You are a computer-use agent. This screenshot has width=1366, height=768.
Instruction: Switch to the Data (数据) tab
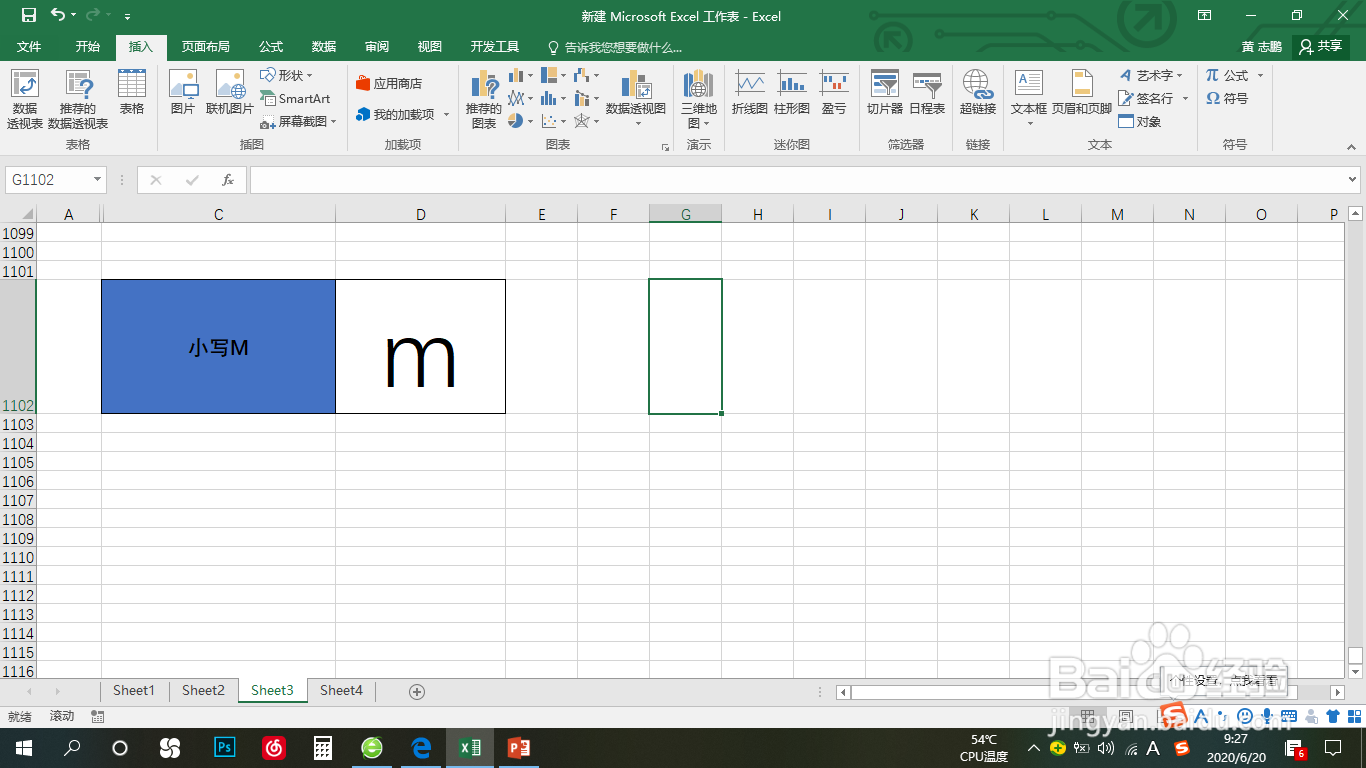[x=324, y=47]
